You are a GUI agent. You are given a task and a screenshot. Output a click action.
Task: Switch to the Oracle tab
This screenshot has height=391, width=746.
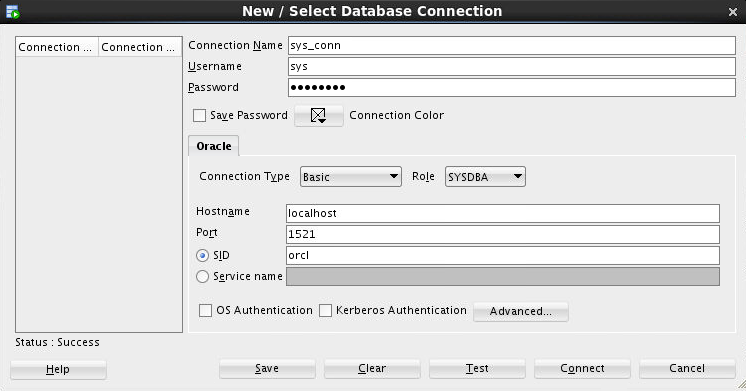tap(214, 146)
